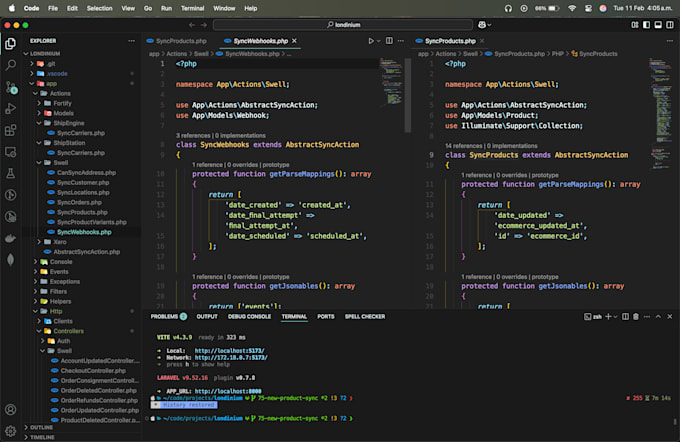Open the APP_URL localhost:8000 link
Image resolution: width=680 pixels, height=442 pixels.
(x=228, y=391)
